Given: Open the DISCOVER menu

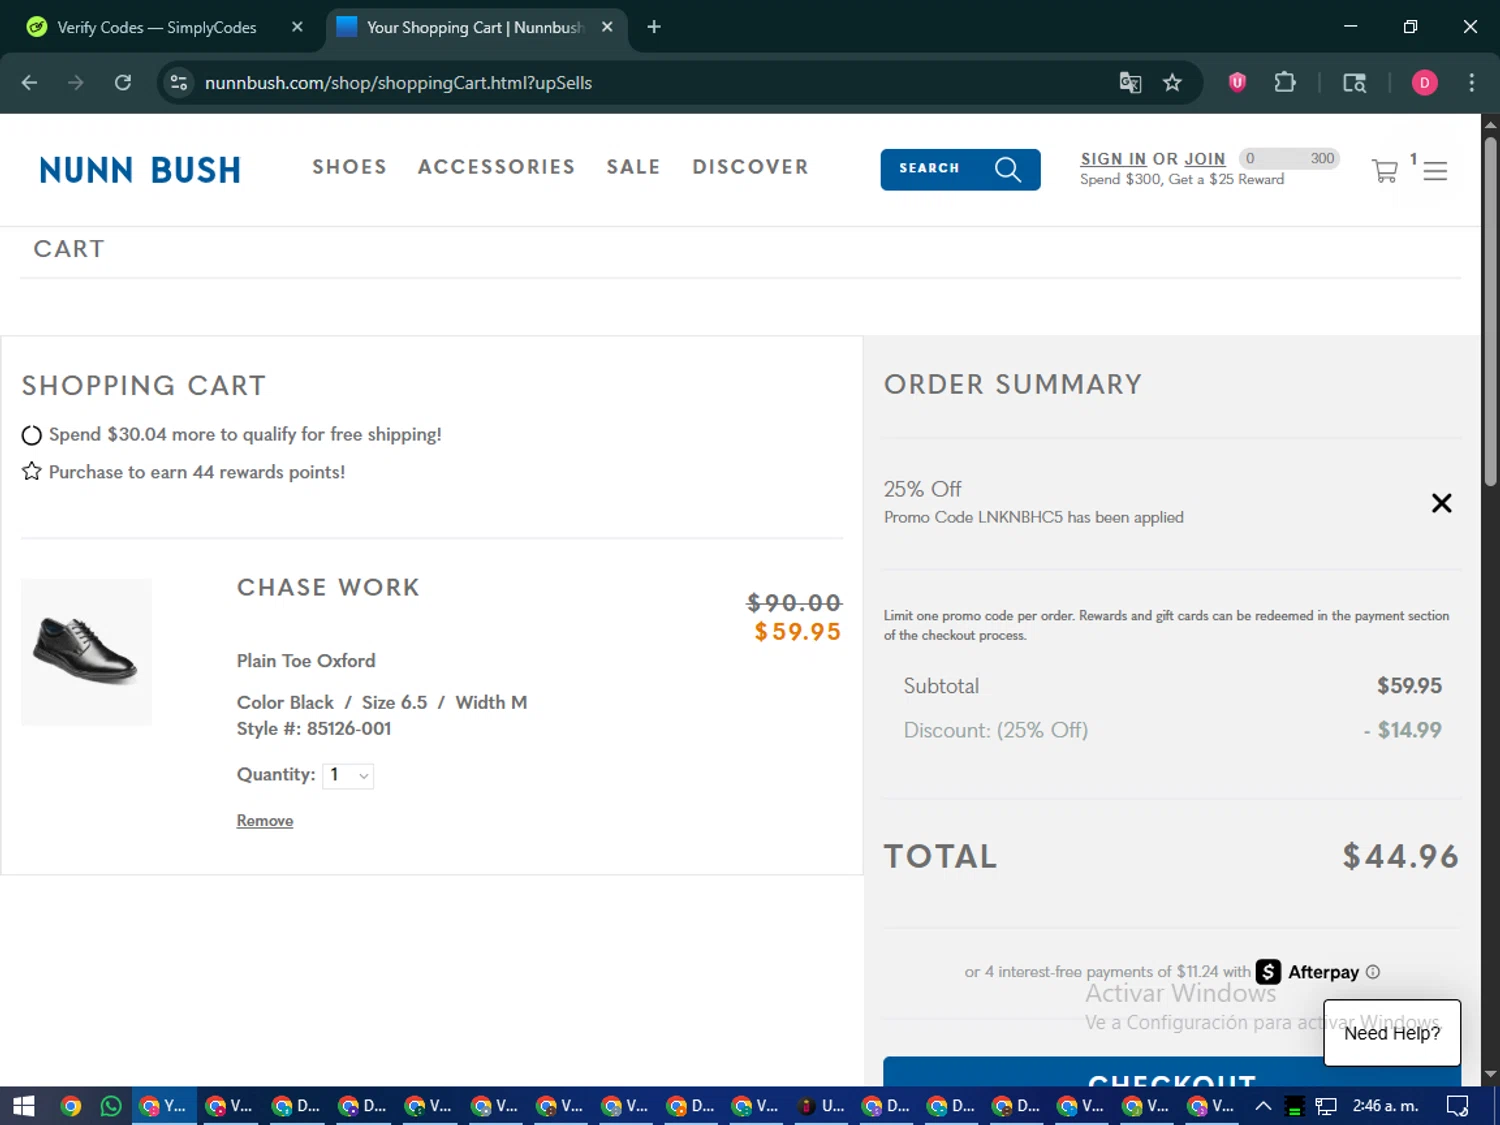Looking at the screenshot, I should 750,167.
